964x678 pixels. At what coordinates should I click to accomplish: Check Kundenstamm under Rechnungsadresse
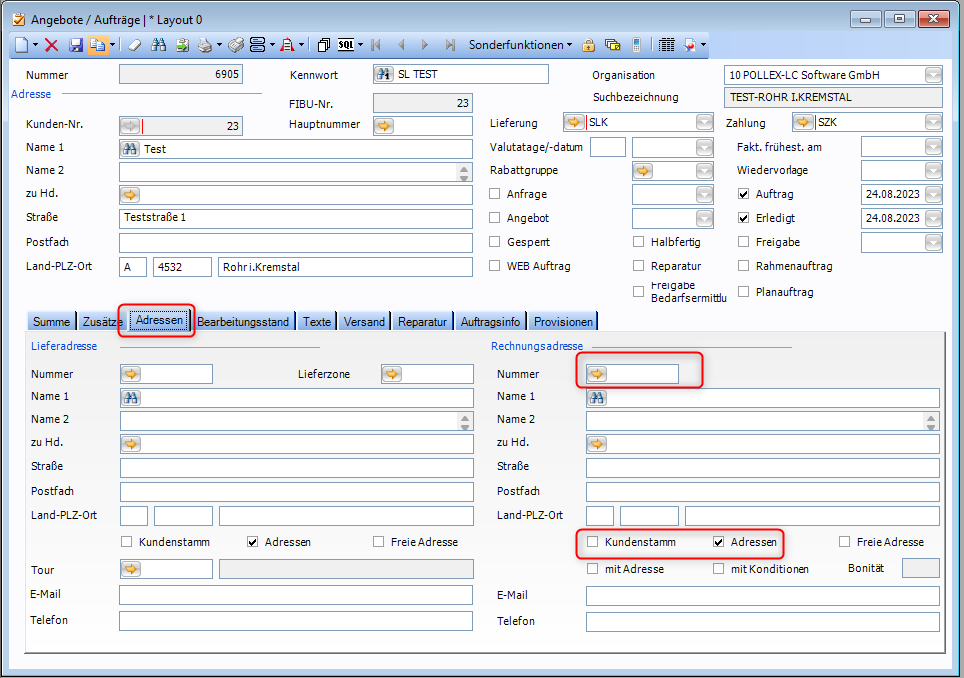point(593,542)
